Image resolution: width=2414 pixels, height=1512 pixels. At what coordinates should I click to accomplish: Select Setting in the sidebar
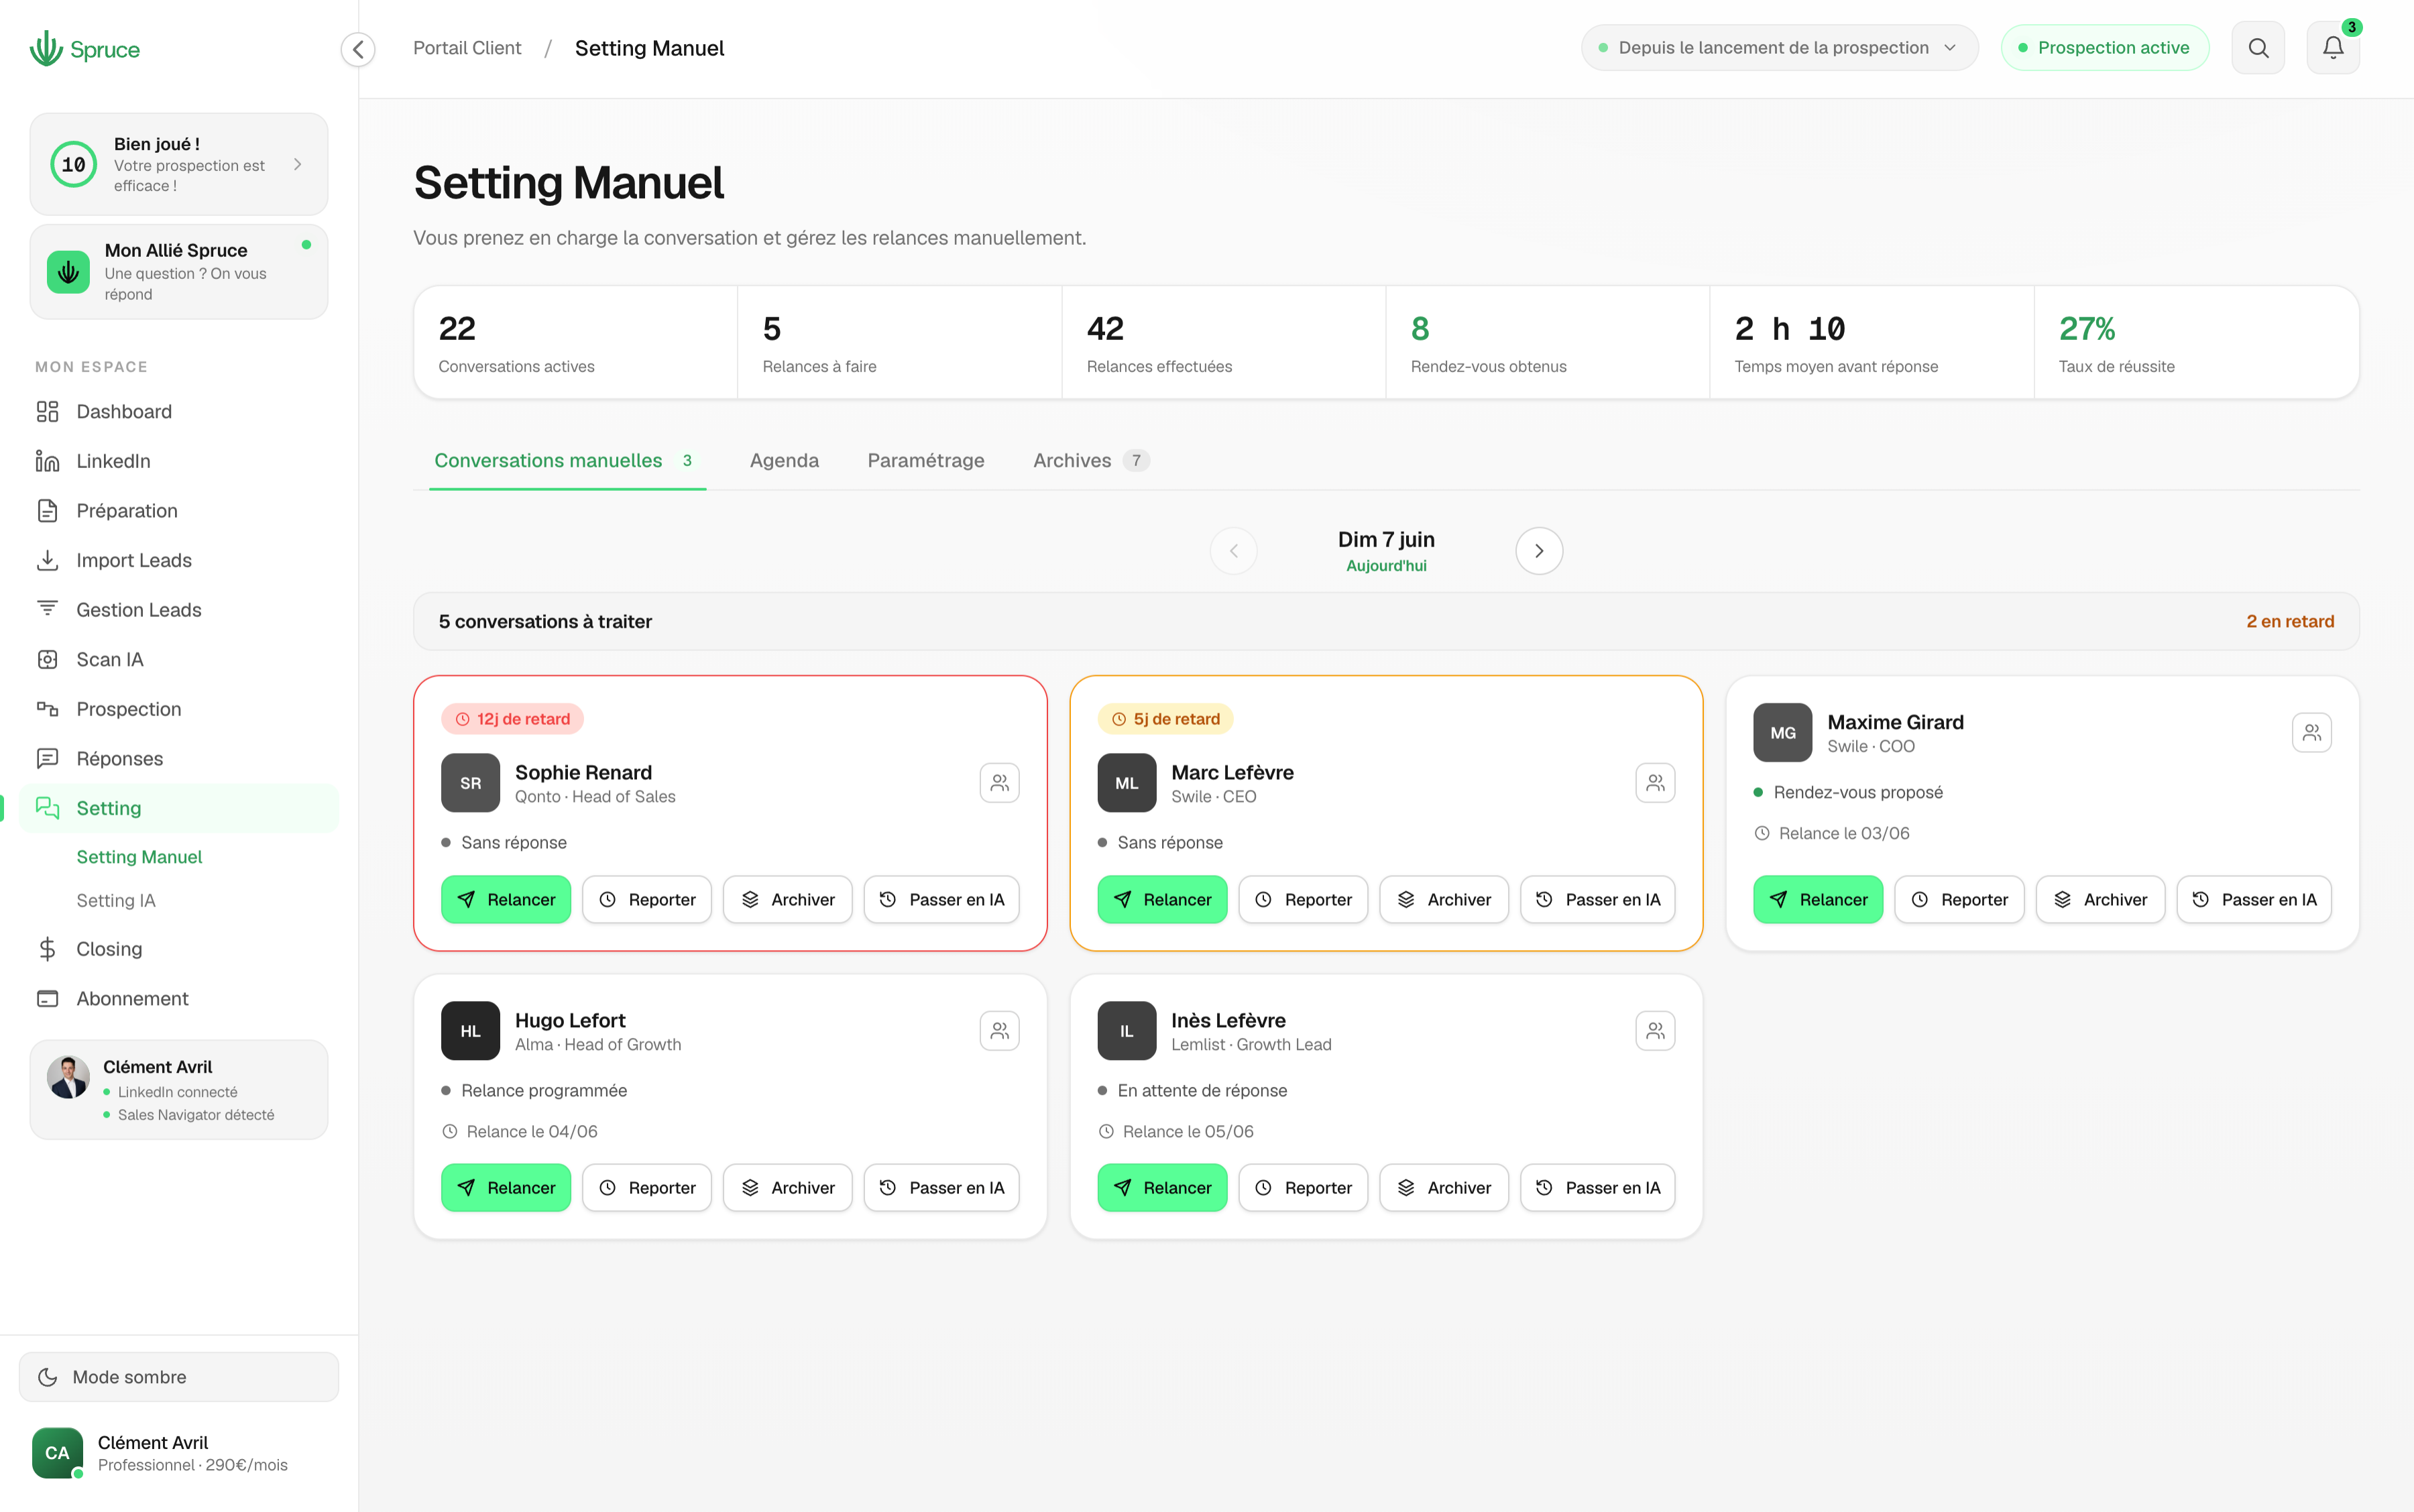pyautogui.click(x=179, y=808)
